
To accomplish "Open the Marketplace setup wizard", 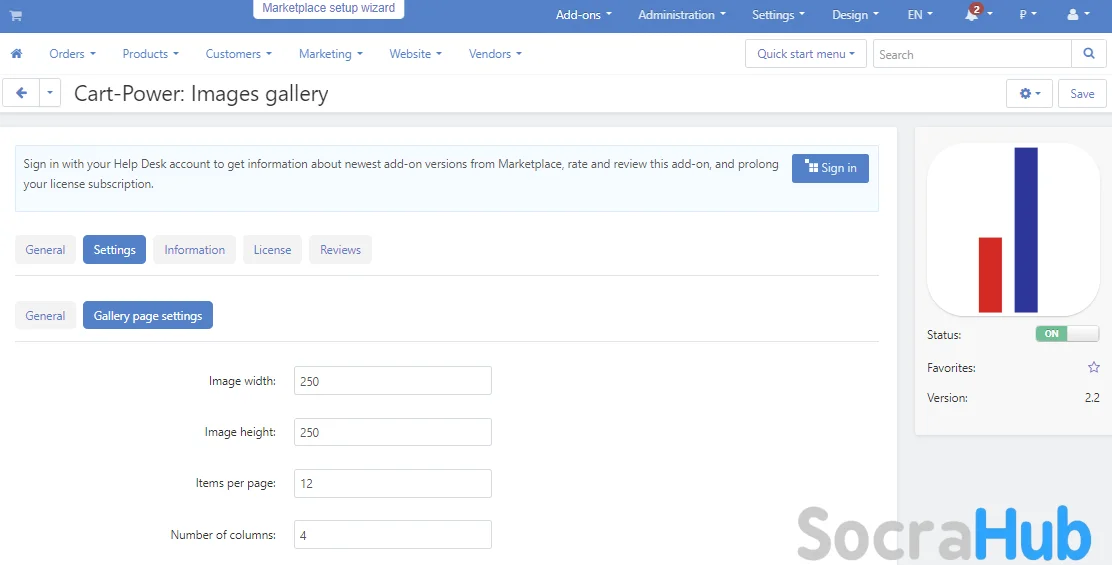I will click(328, 9).
